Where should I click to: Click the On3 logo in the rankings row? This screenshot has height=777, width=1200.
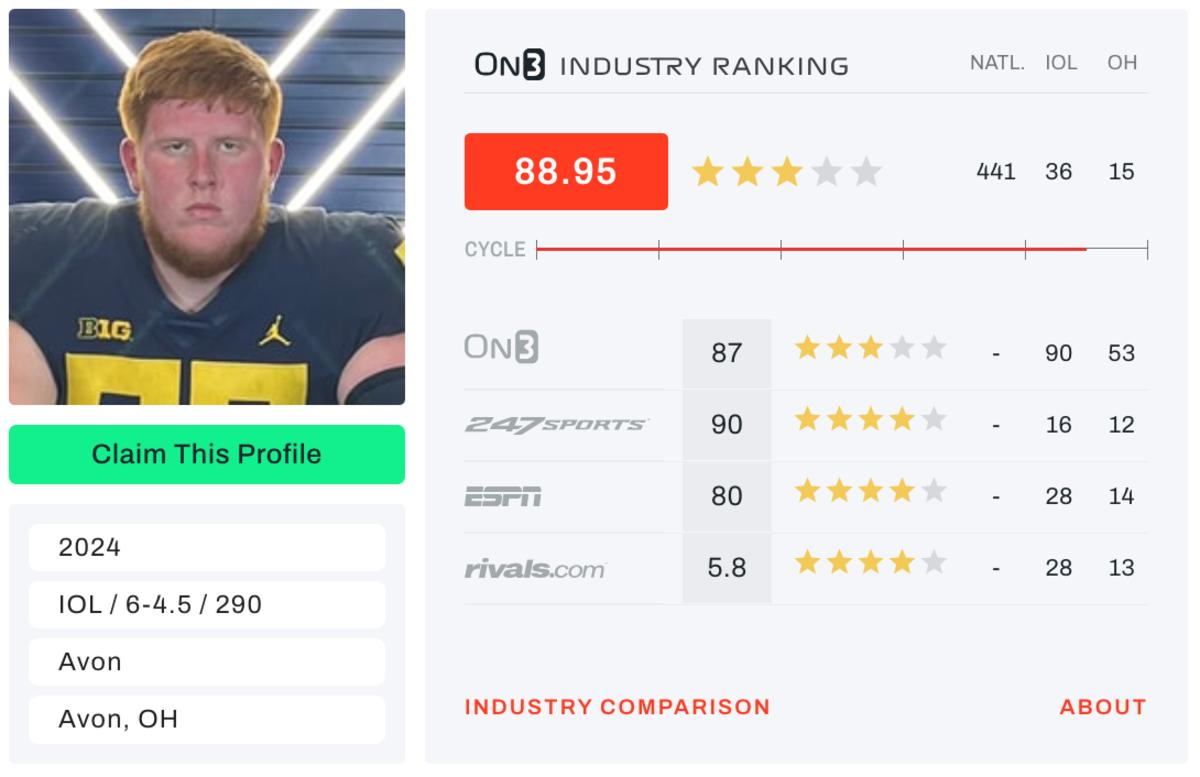point(501,348)
